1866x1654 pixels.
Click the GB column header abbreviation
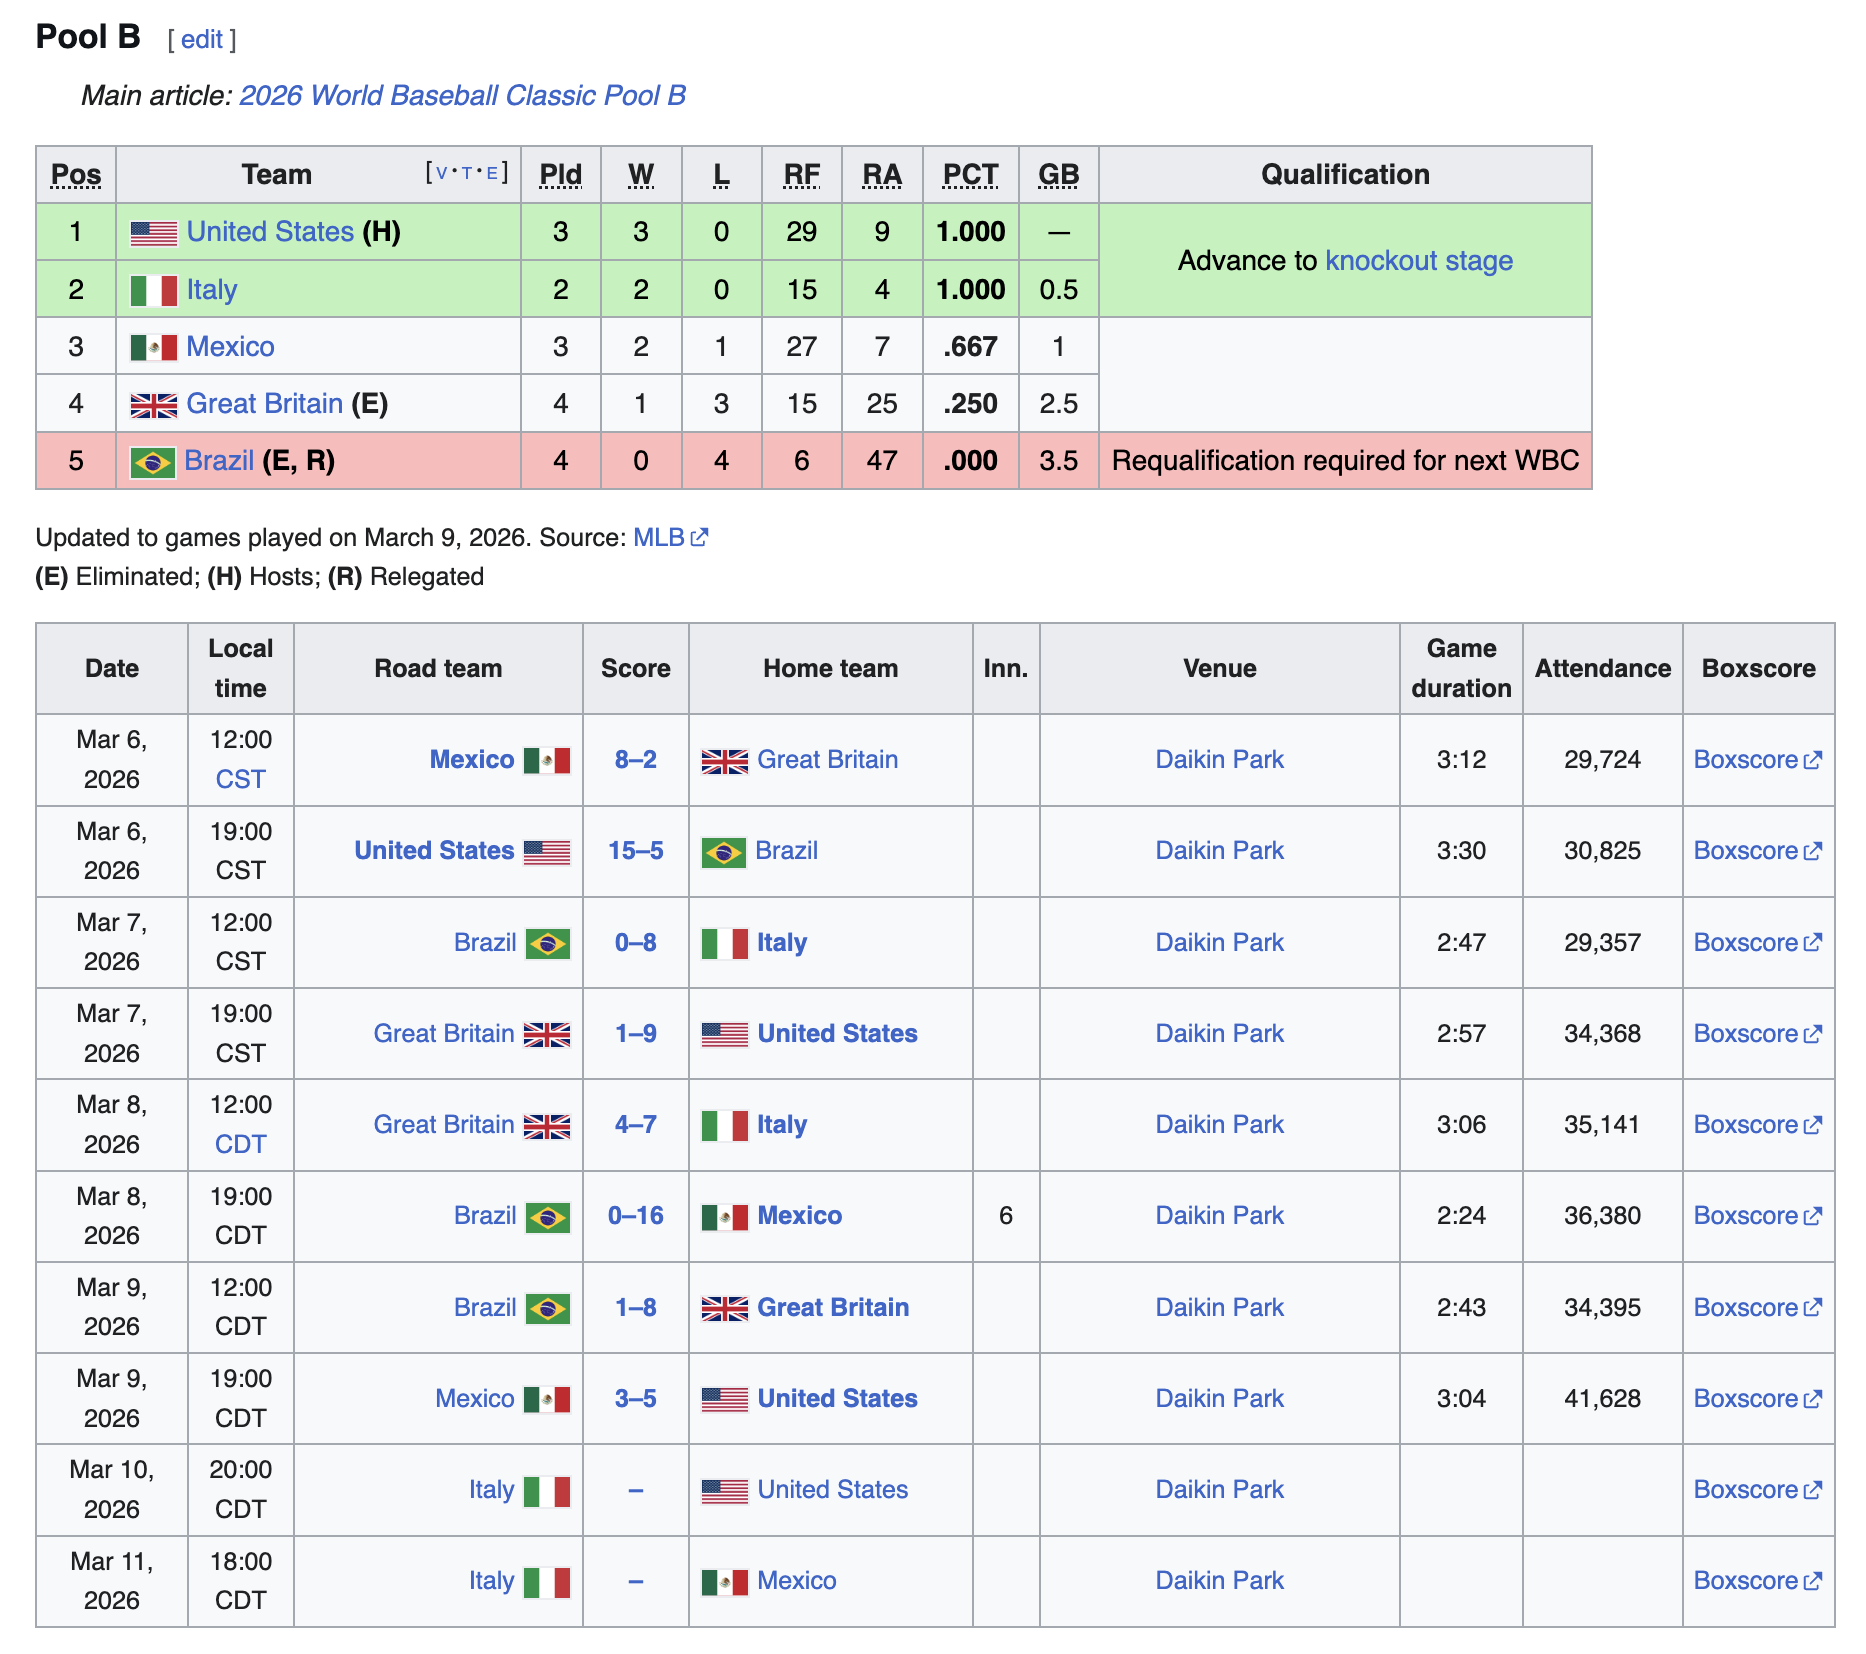1059,174
